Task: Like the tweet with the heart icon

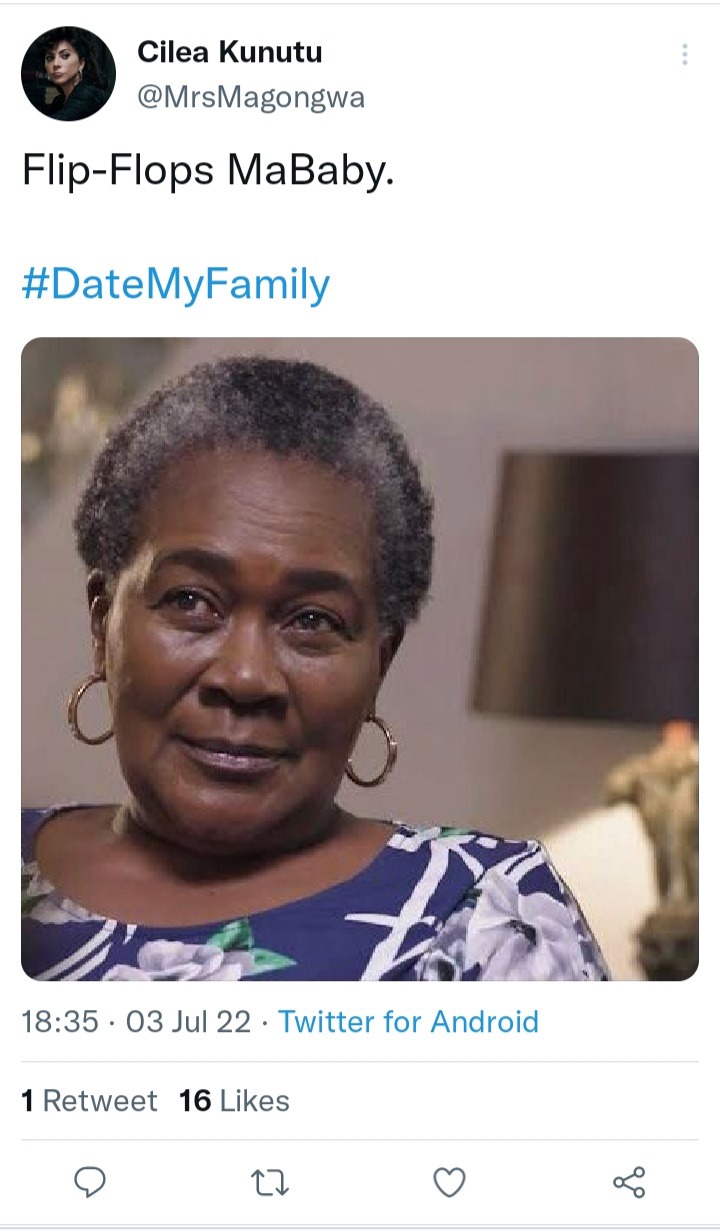Action: tap(449, 1184)
